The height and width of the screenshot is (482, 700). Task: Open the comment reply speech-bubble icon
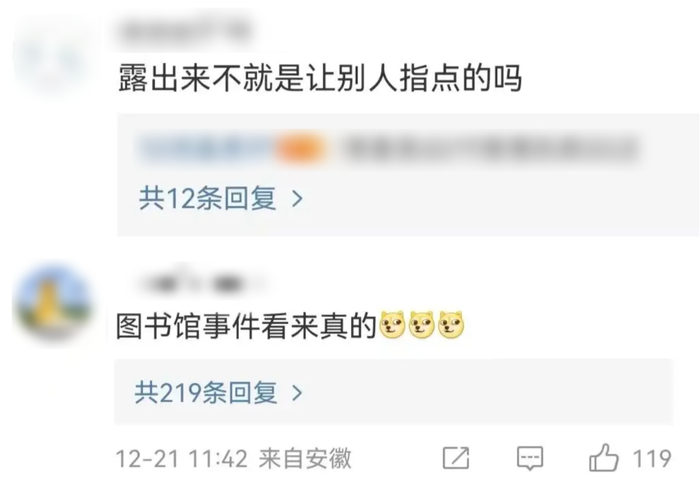(530, 458)
